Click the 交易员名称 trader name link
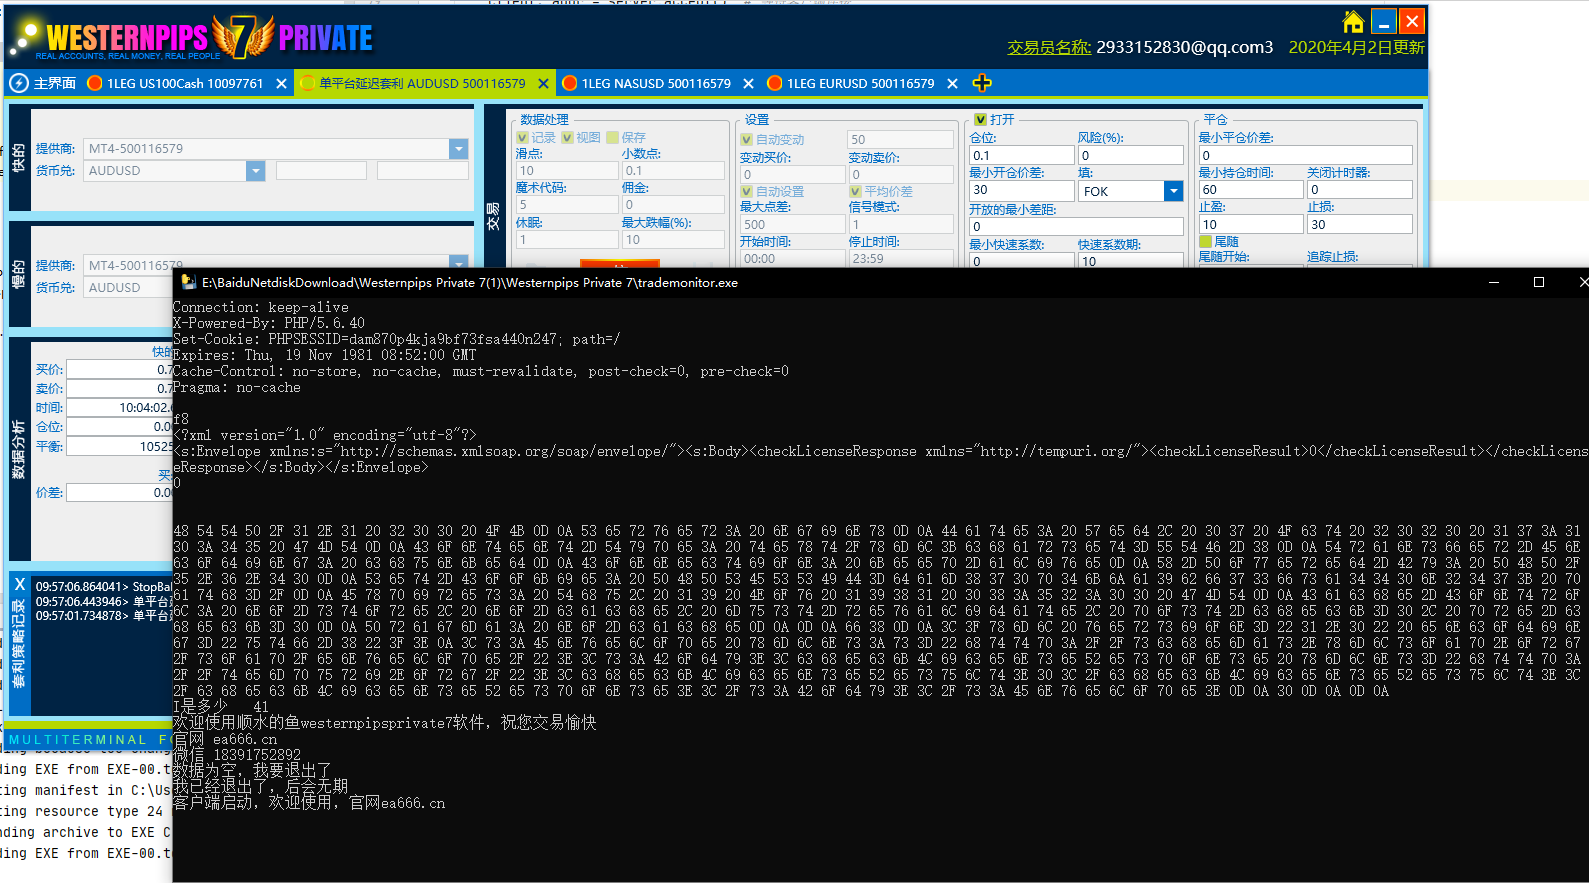 (x=1048, y=47)
